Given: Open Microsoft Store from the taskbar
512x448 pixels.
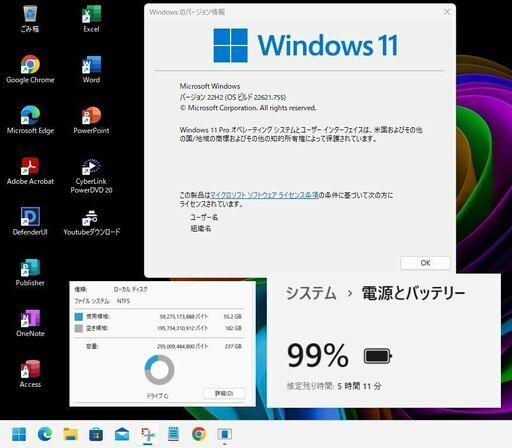Looking at the screenshot, I should 96,434.
